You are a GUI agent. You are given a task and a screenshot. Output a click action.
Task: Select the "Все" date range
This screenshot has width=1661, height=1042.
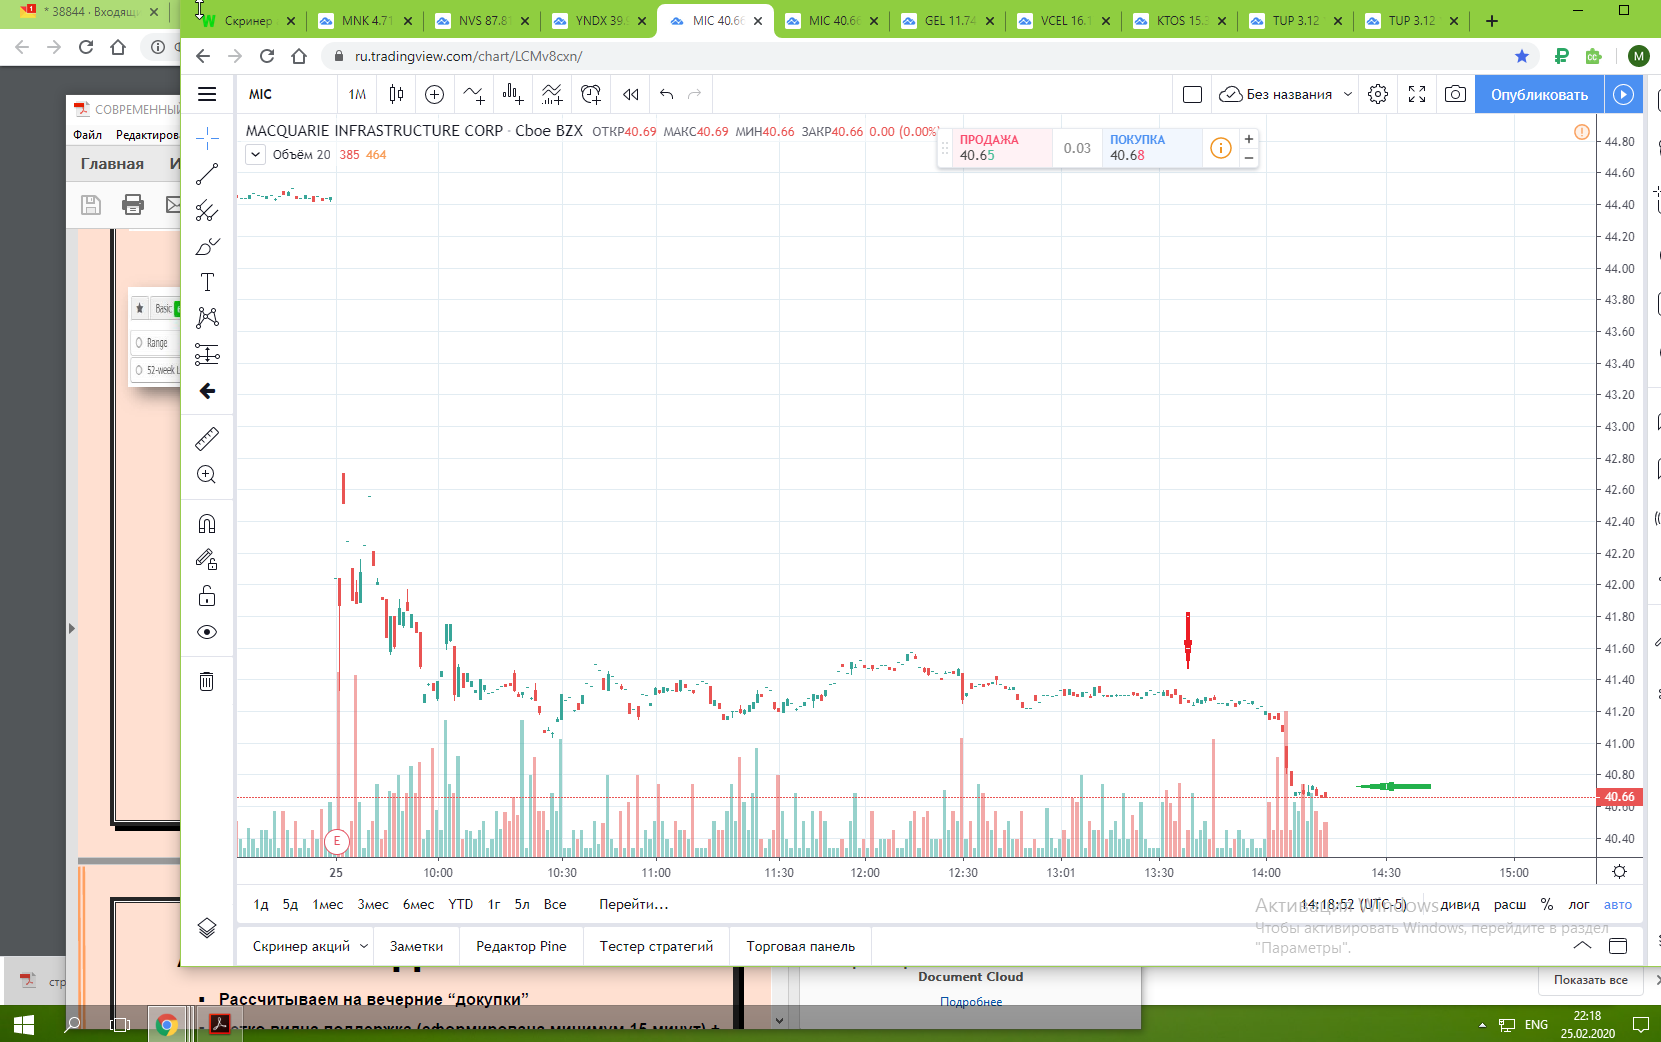pos(555,904)
